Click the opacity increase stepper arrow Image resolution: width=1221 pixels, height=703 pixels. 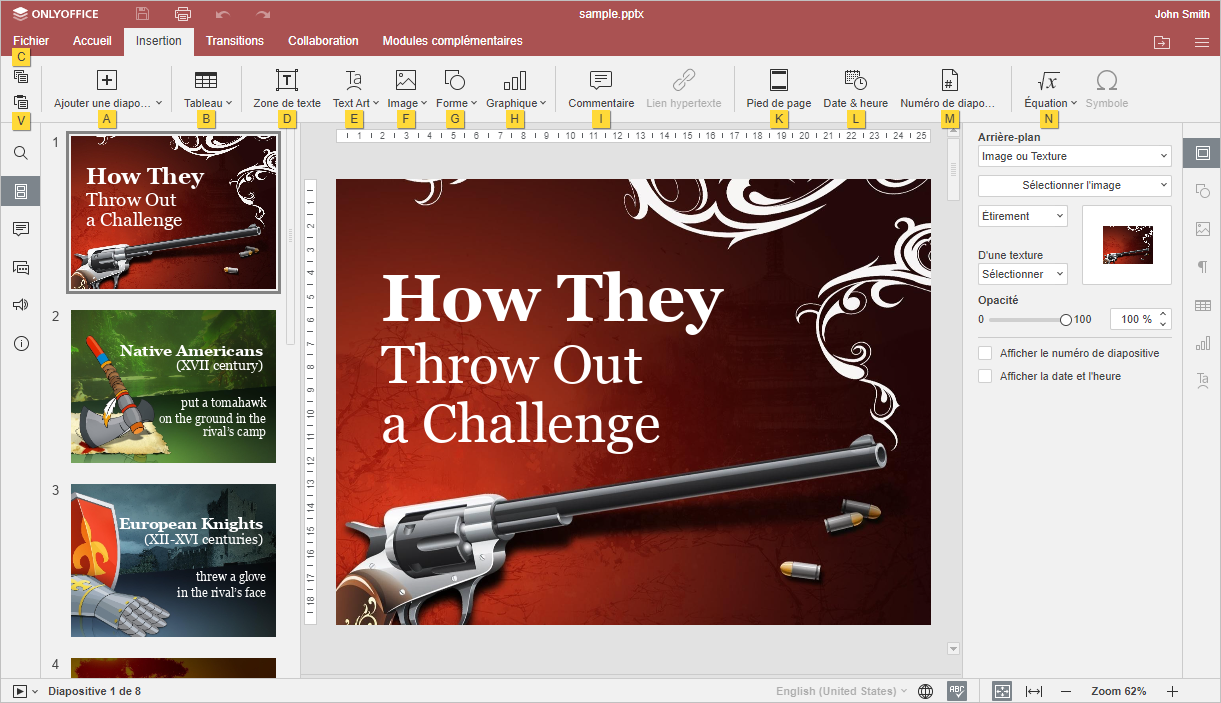[x=1164, y=314]
